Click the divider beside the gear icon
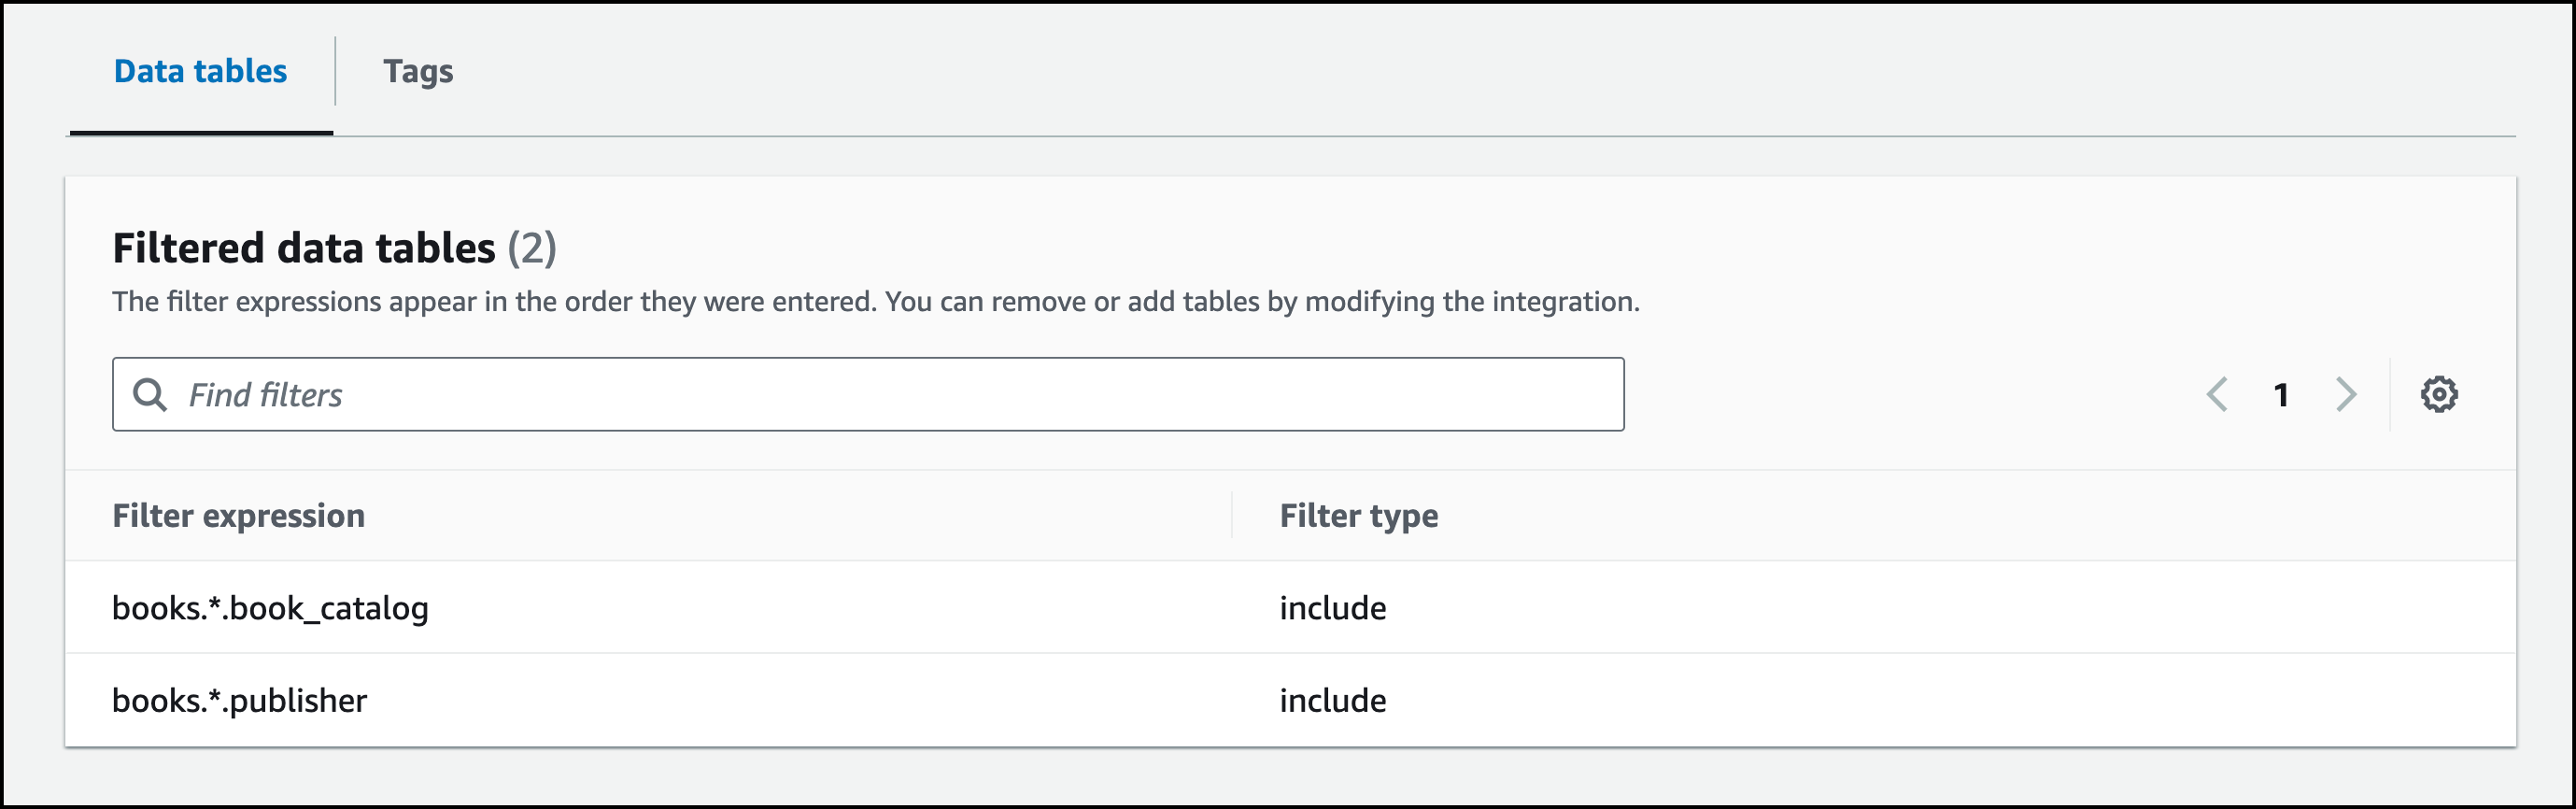This screenshot has width=2576, height=809. [2390, 394]
